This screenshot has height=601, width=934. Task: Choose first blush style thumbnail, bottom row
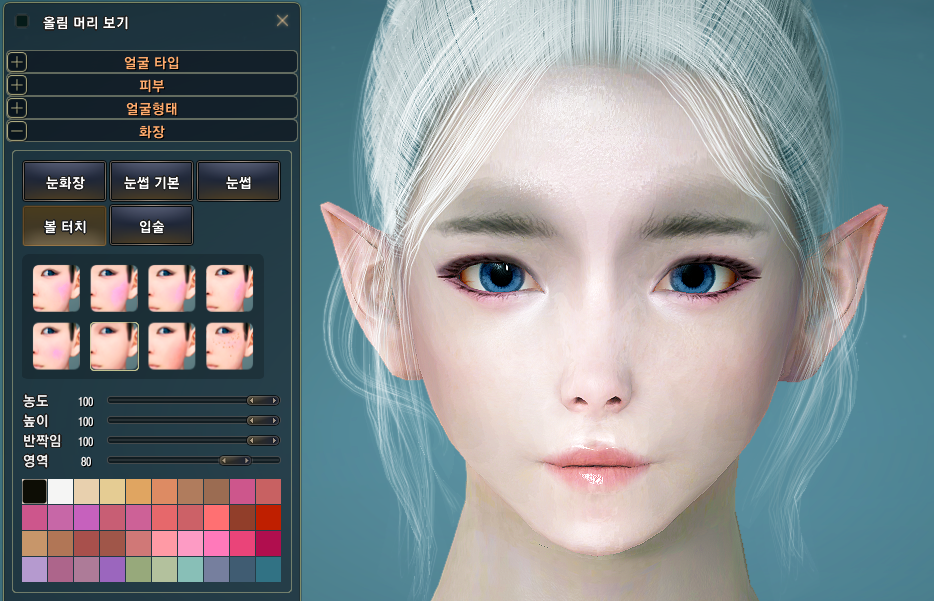coord(56,346)
